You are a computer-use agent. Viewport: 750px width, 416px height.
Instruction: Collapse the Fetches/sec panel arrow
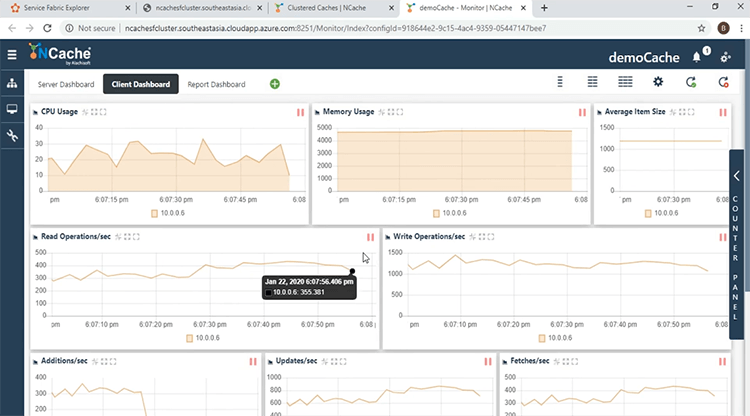(x=505, y=362)
